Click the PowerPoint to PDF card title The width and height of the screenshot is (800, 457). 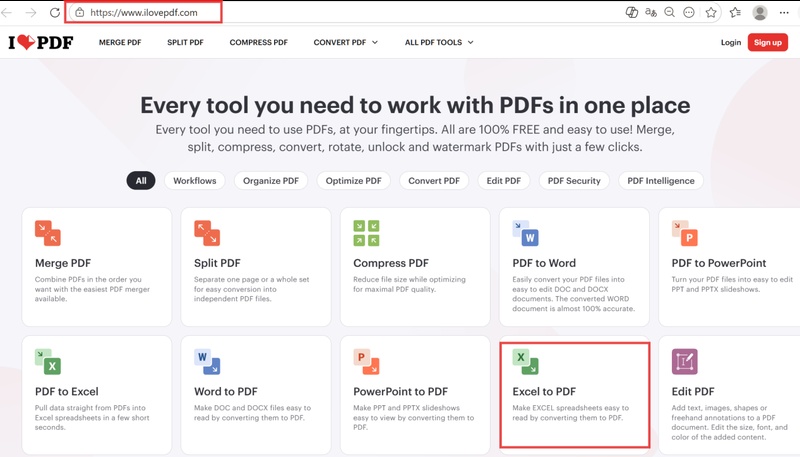(x=401, y=392)
